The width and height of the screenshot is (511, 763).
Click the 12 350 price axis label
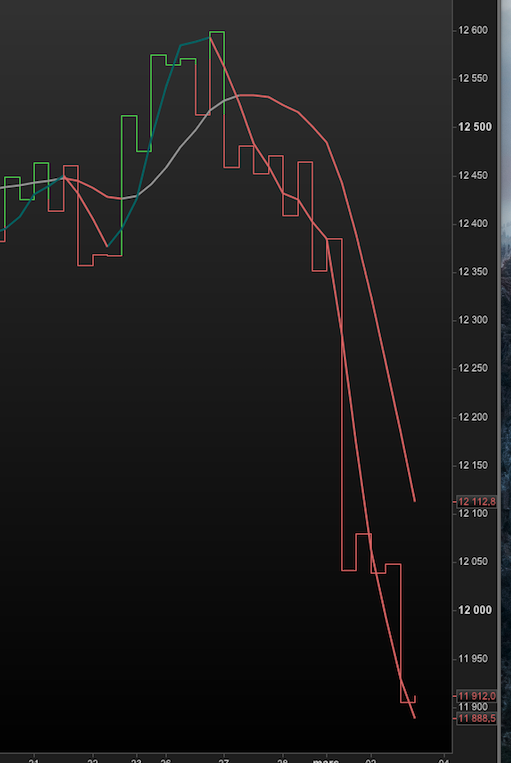473,272
